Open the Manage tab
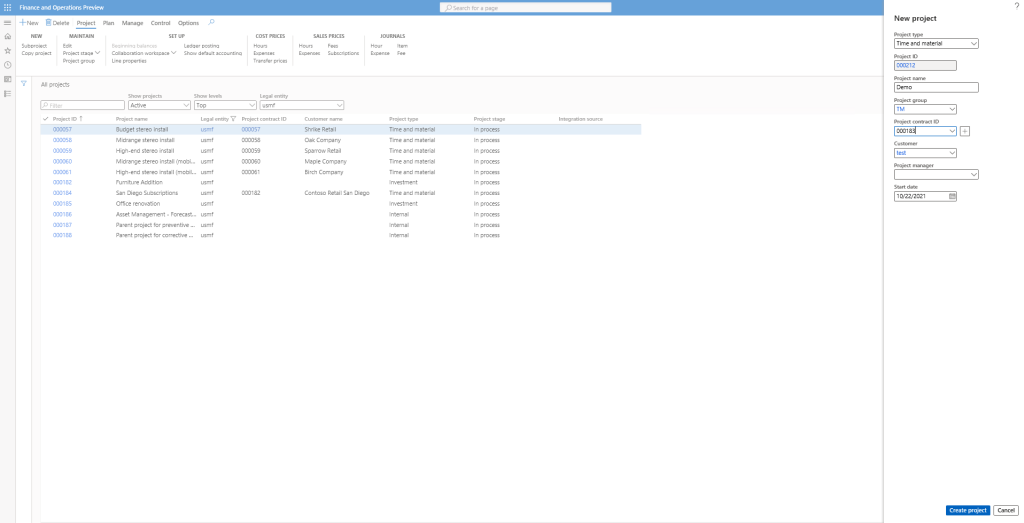This screenshot has height=523, width=1024. click(x=132, y=23)
